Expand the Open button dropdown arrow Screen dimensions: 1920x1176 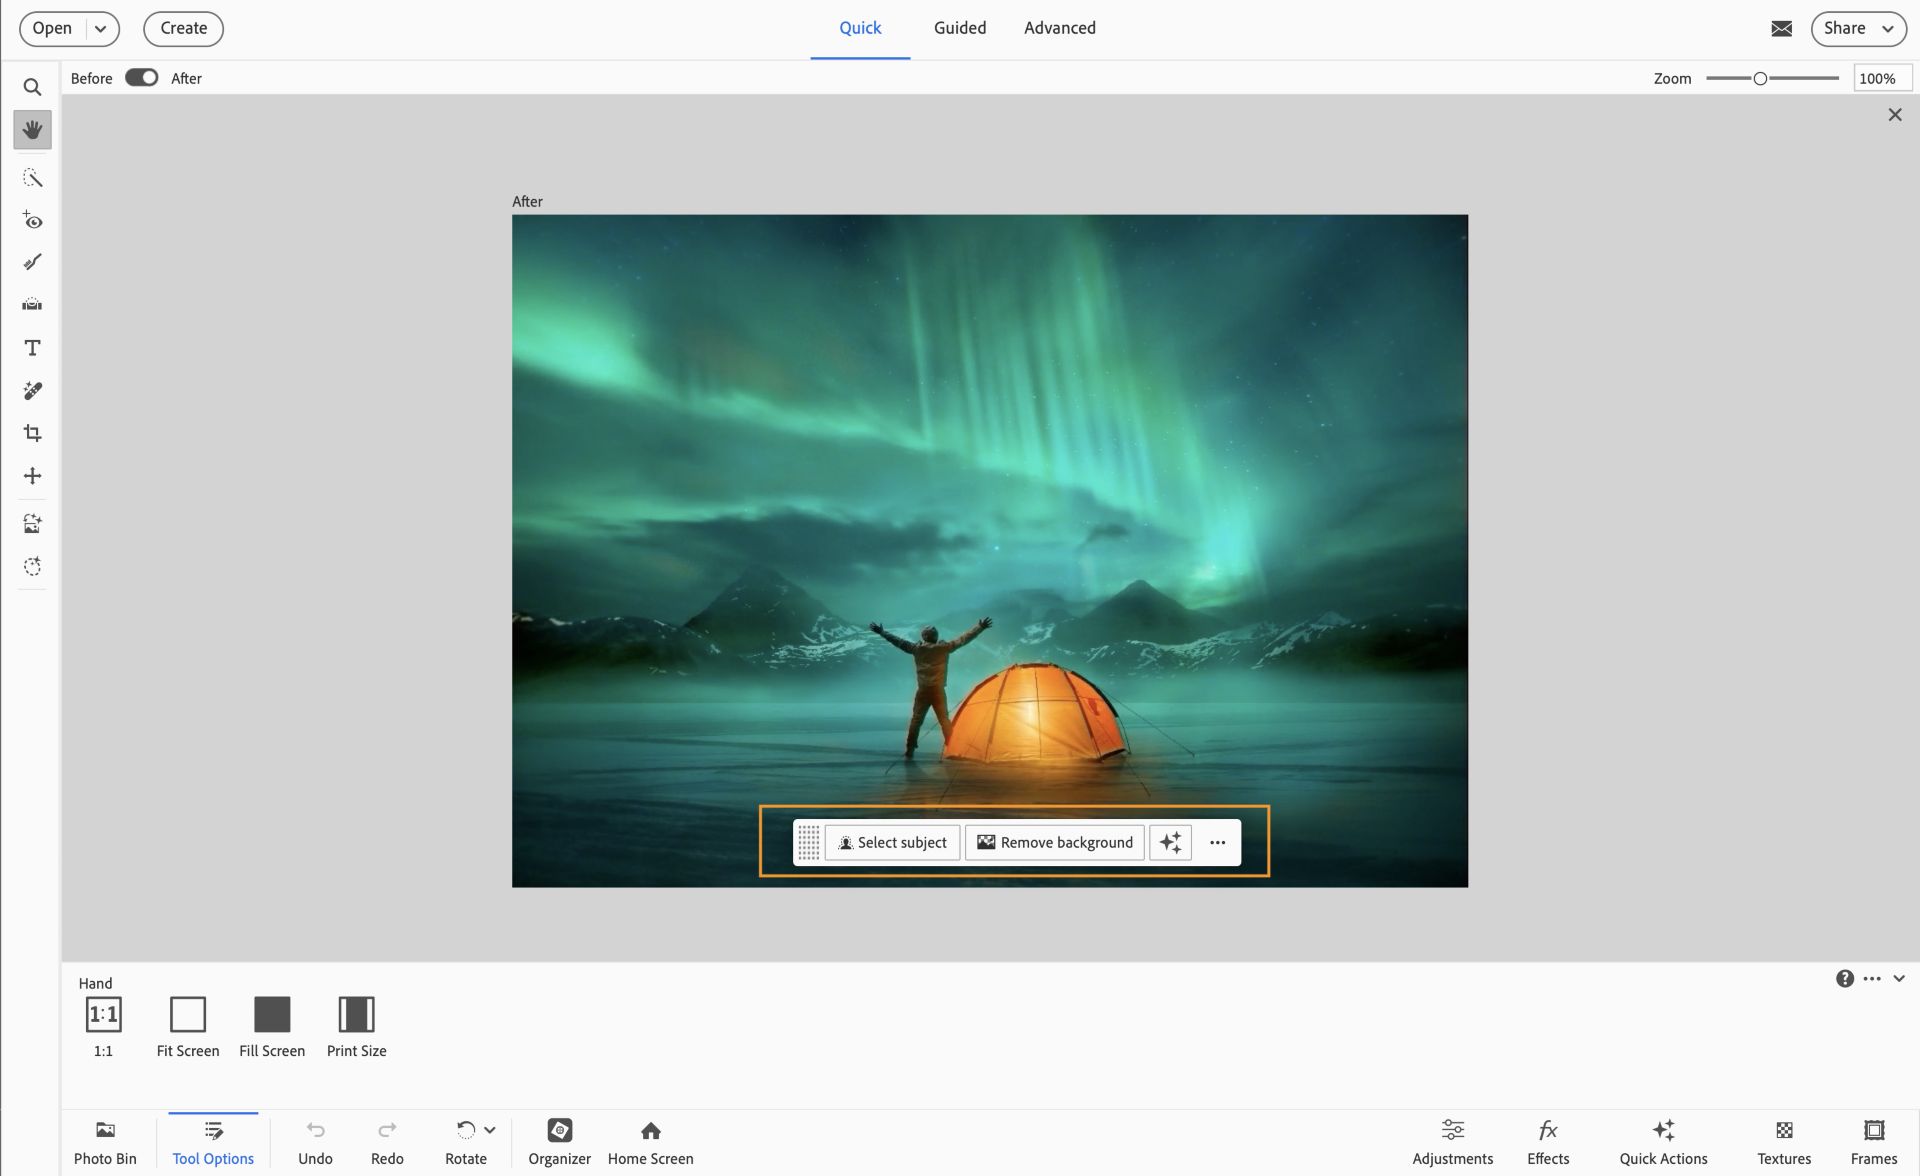pyautogui.click(x=101, y=29)
